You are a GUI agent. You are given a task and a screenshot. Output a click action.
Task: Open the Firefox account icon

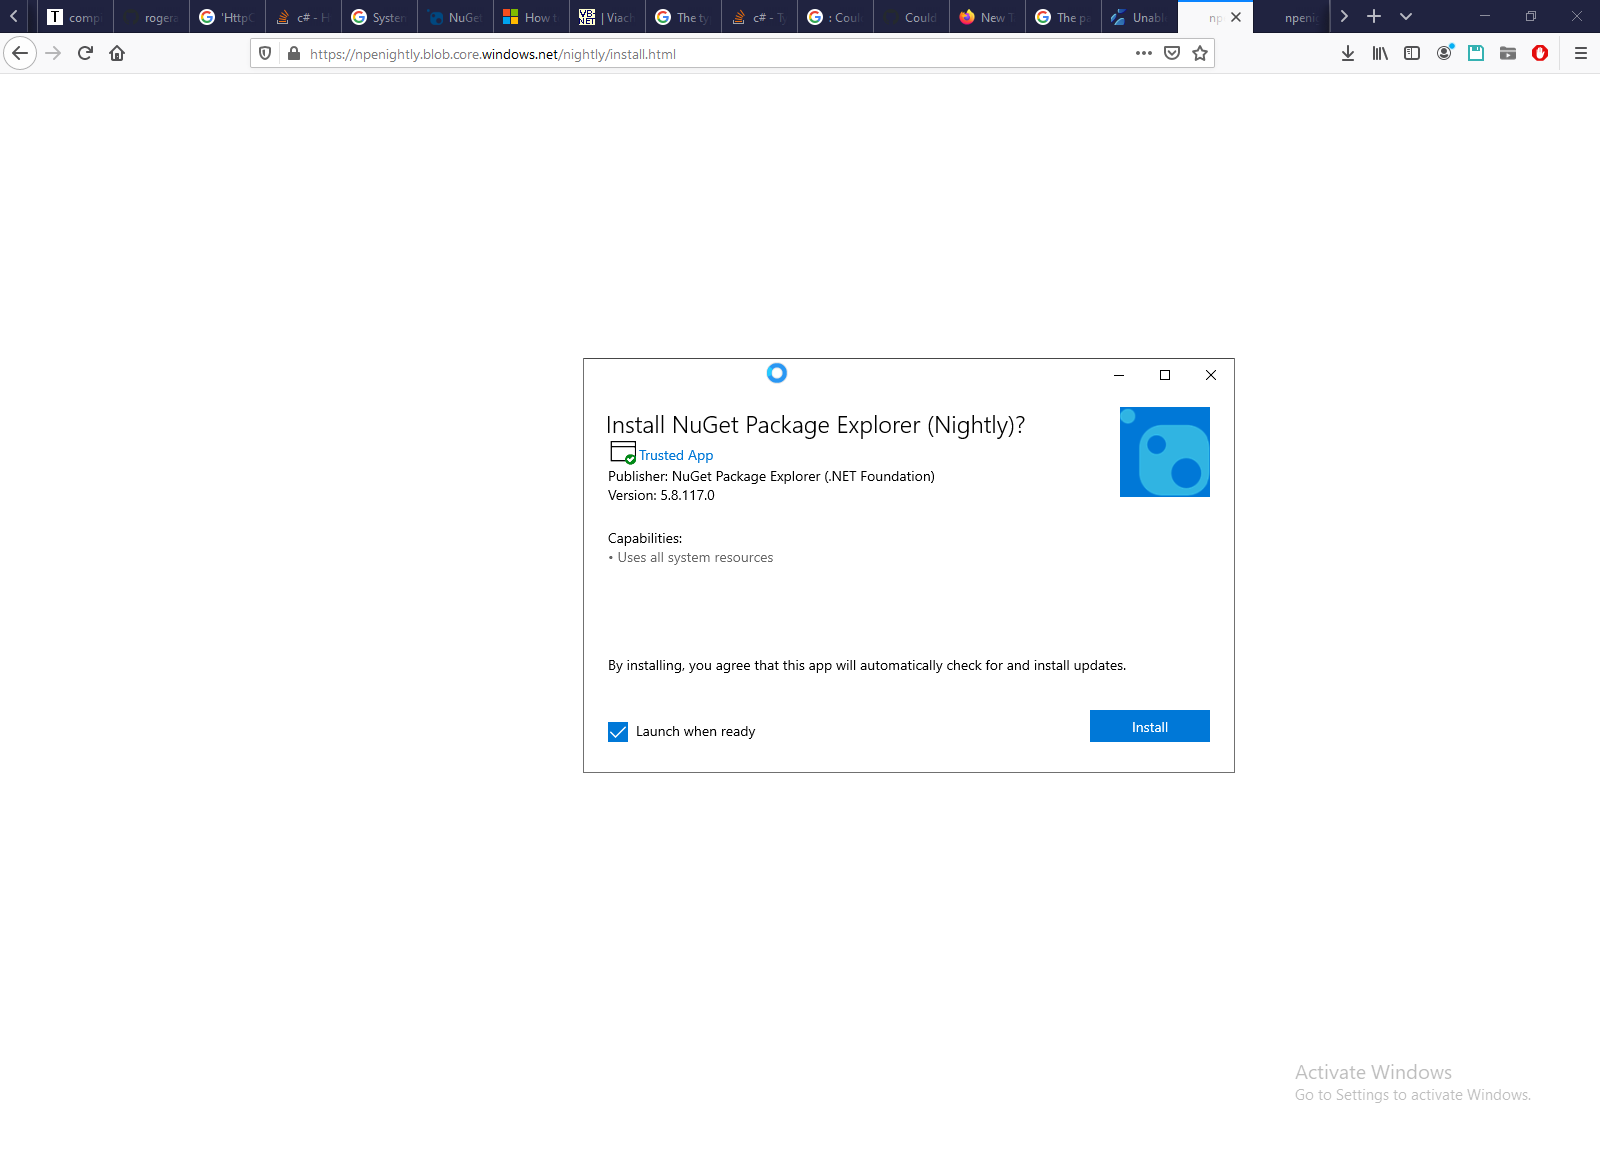1444,53
